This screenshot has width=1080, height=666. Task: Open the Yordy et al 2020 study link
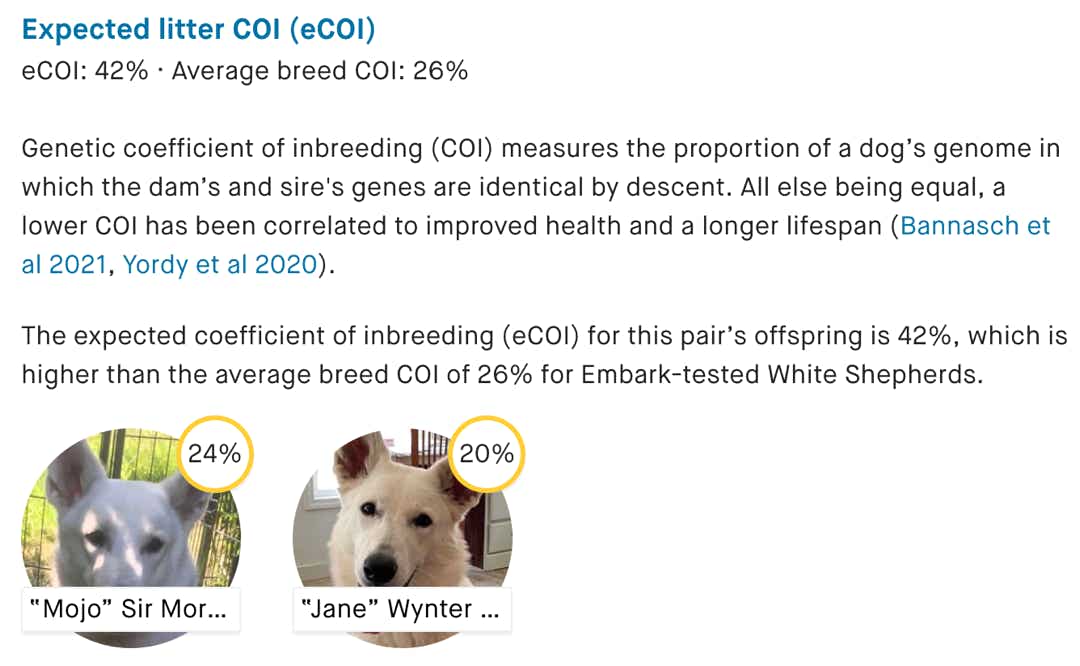tap(220, 264)
